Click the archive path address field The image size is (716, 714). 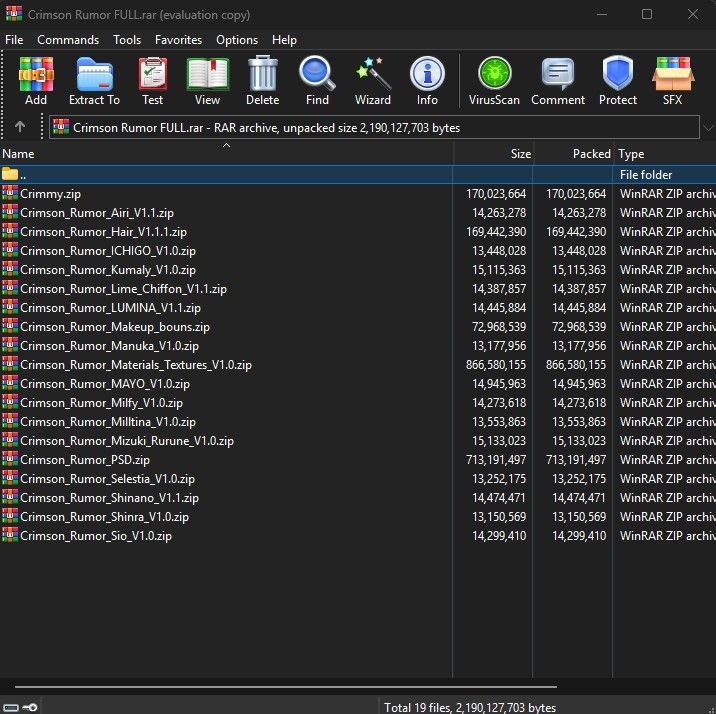(x=374, y=127)
